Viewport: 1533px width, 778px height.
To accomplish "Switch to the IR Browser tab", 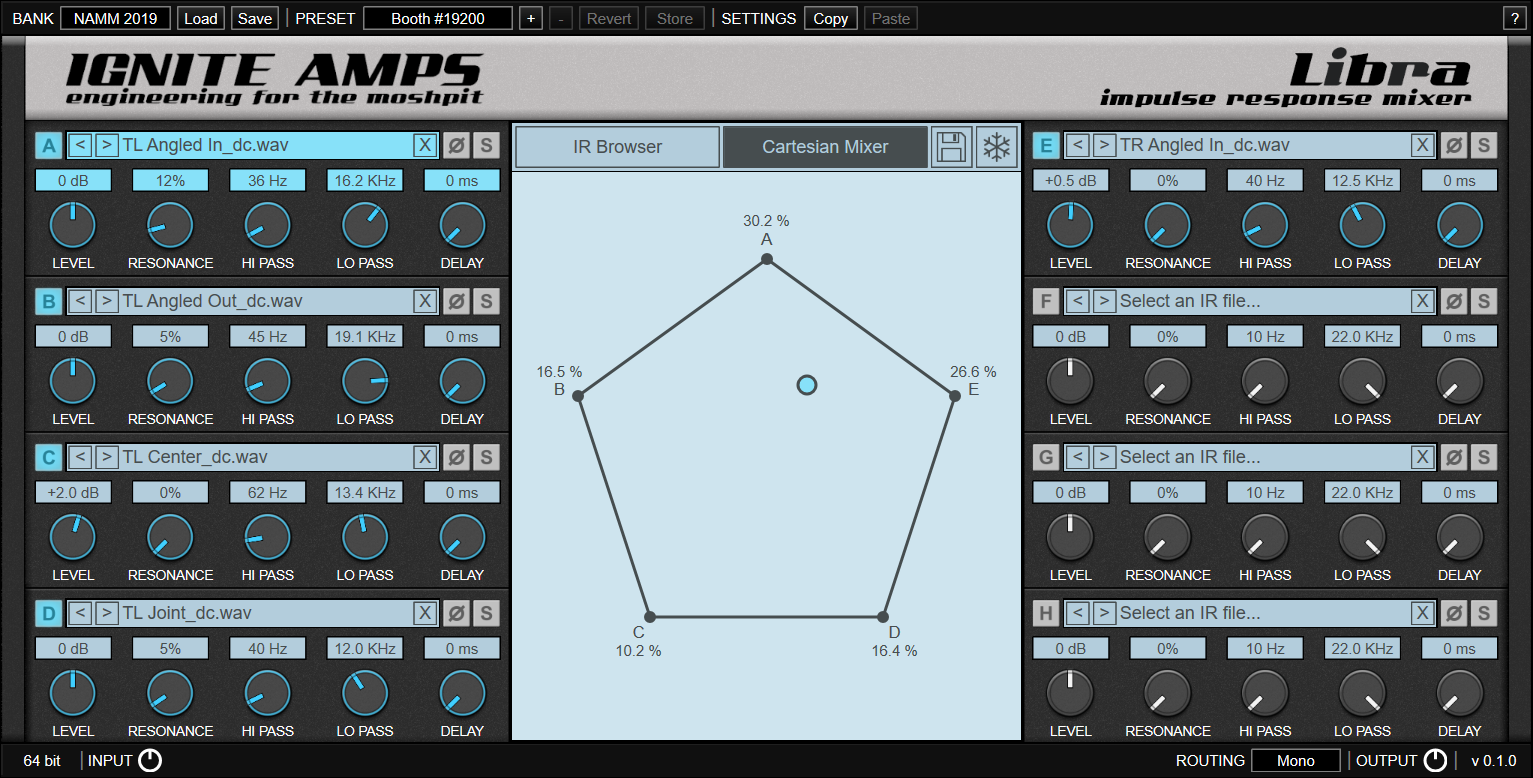I will click(617, 146).
